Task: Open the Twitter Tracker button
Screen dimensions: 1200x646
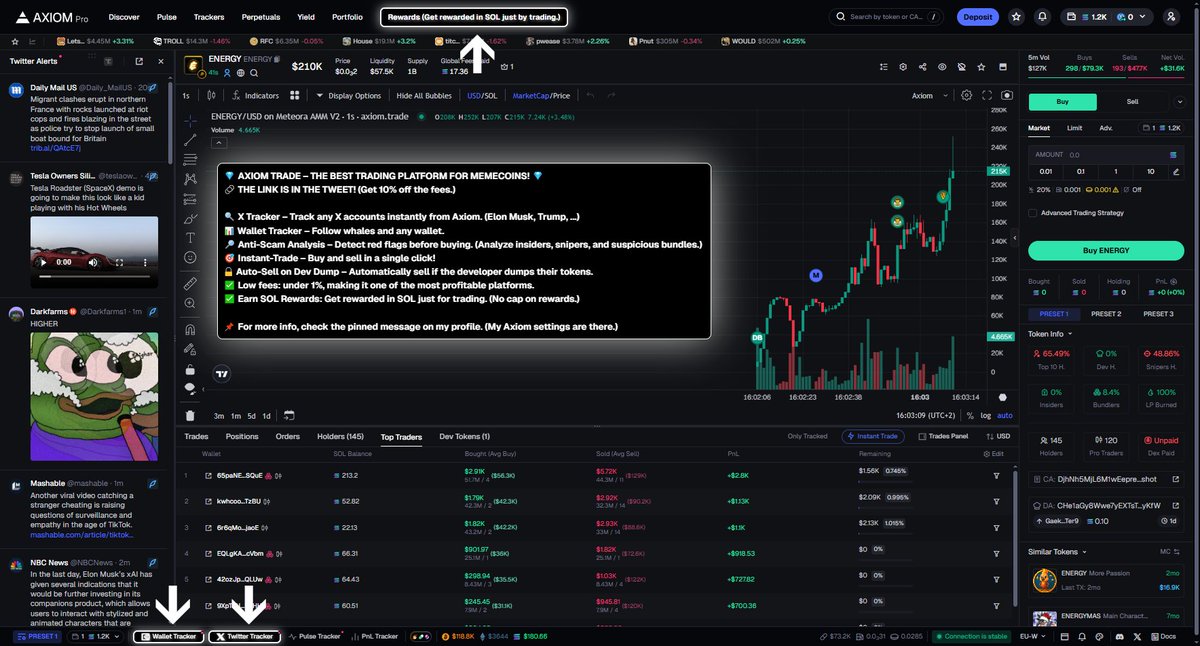Action: click(x=245, y=636)
